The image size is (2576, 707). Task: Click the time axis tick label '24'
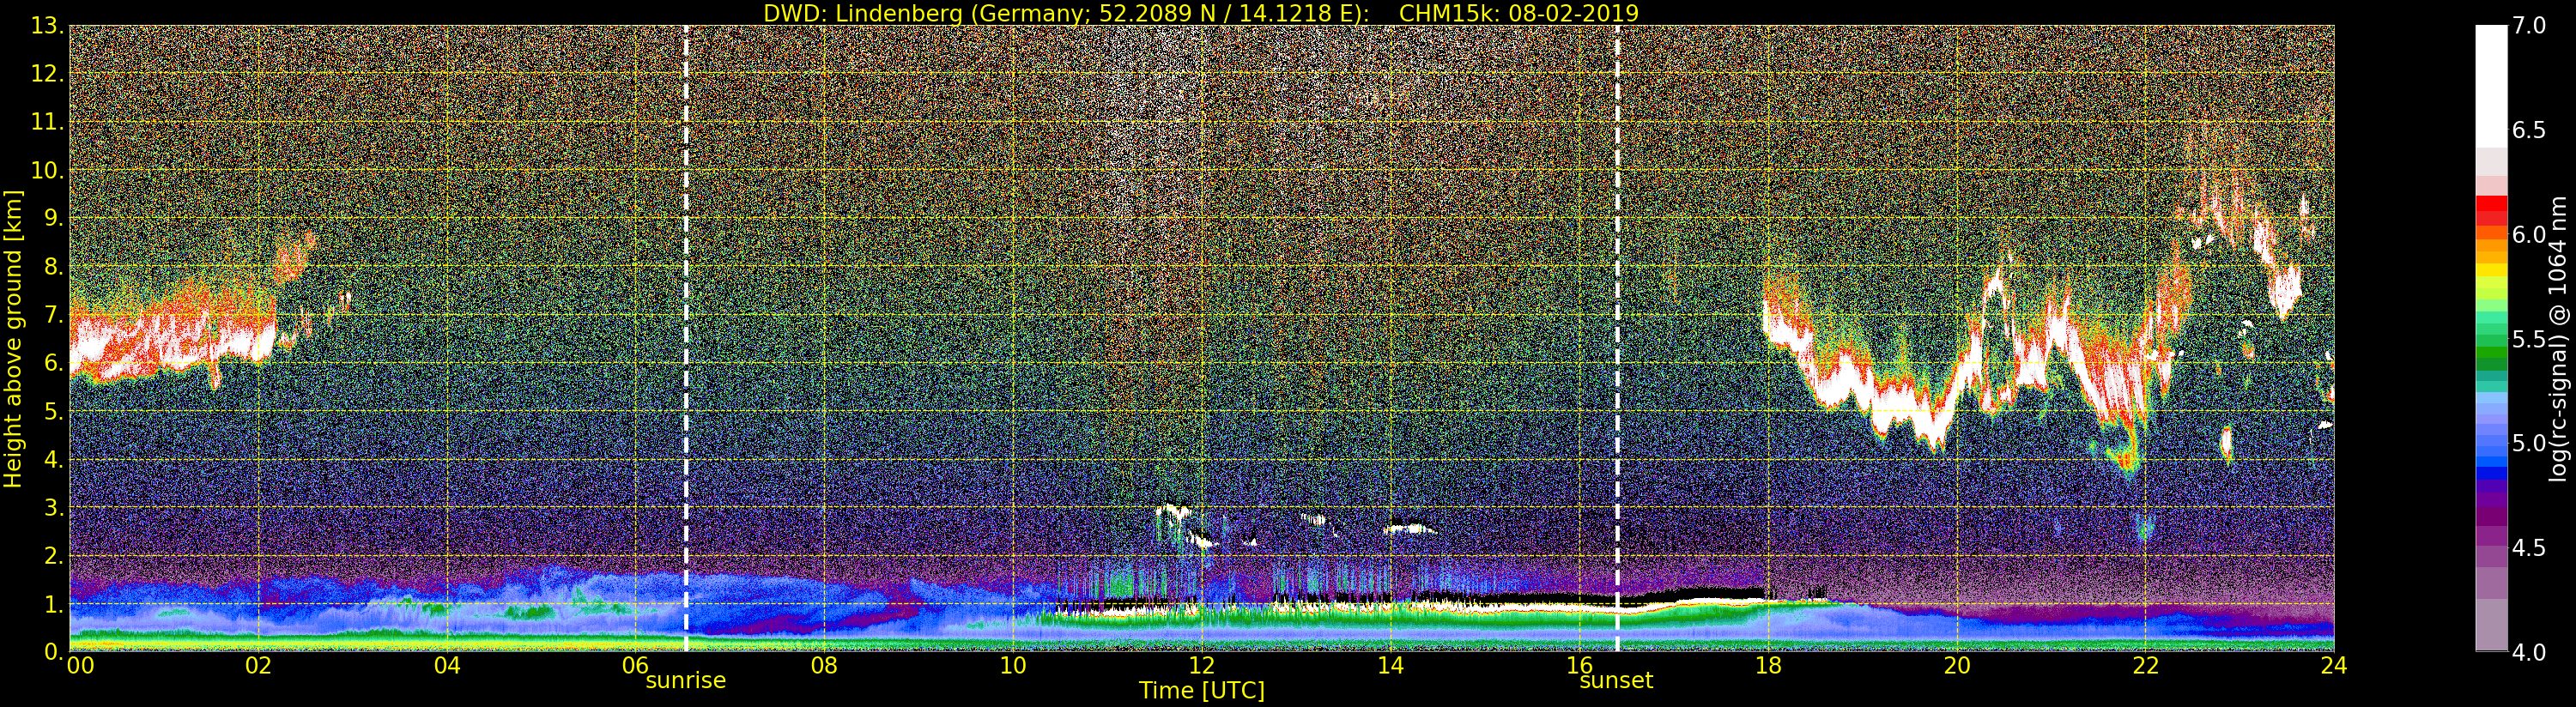pyautogui.click(x=2334, y=666)
